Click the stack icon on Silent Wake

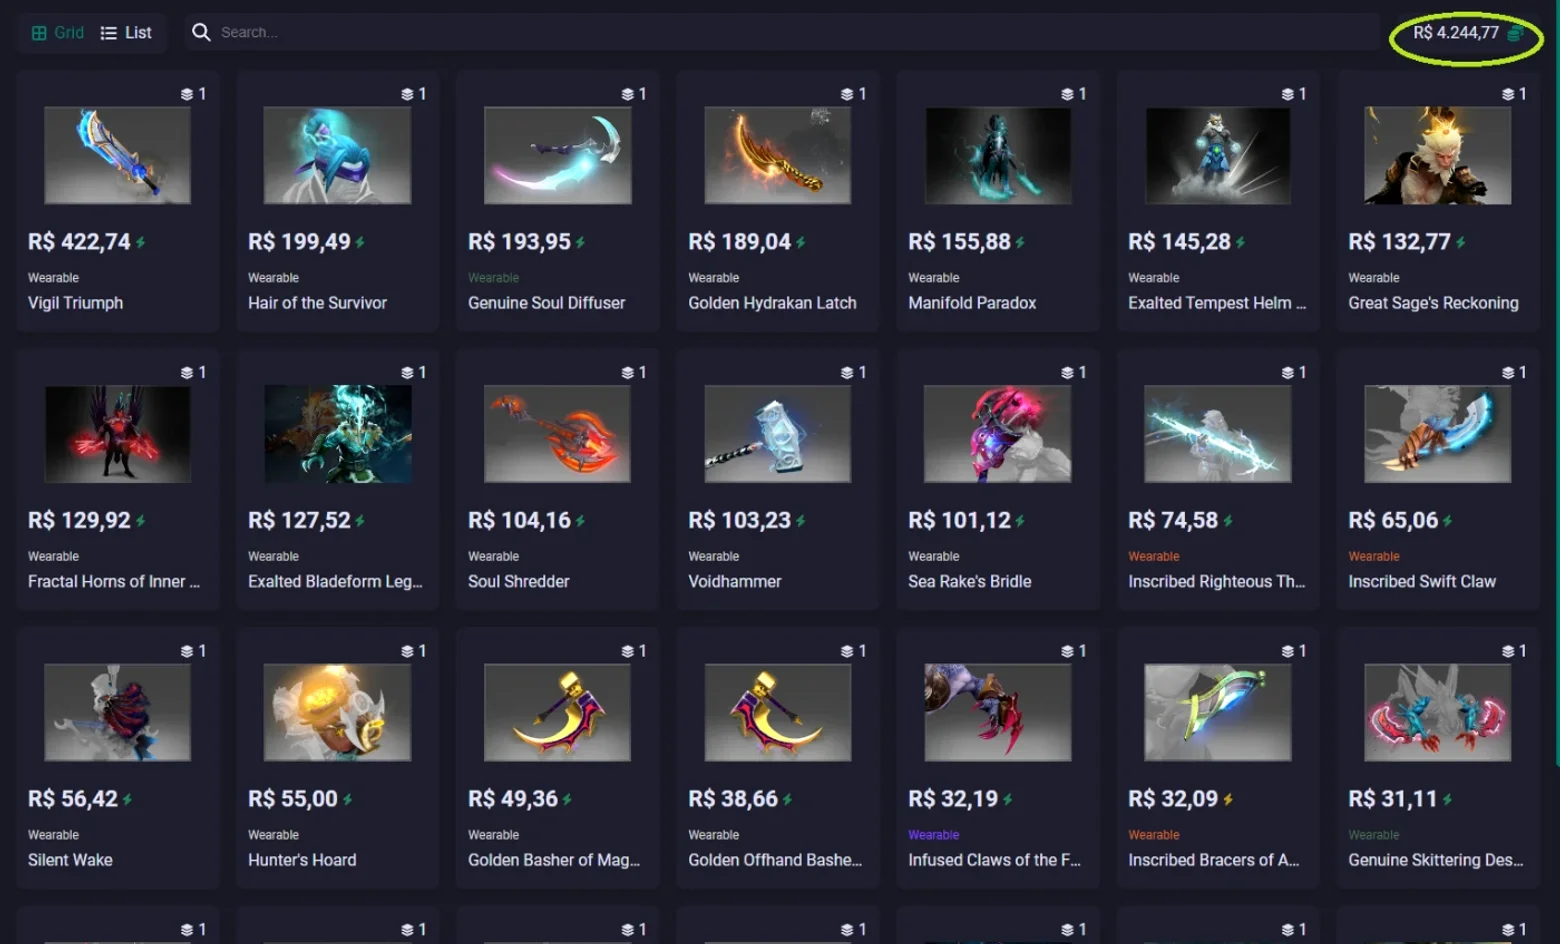click(x=187, y=651)
